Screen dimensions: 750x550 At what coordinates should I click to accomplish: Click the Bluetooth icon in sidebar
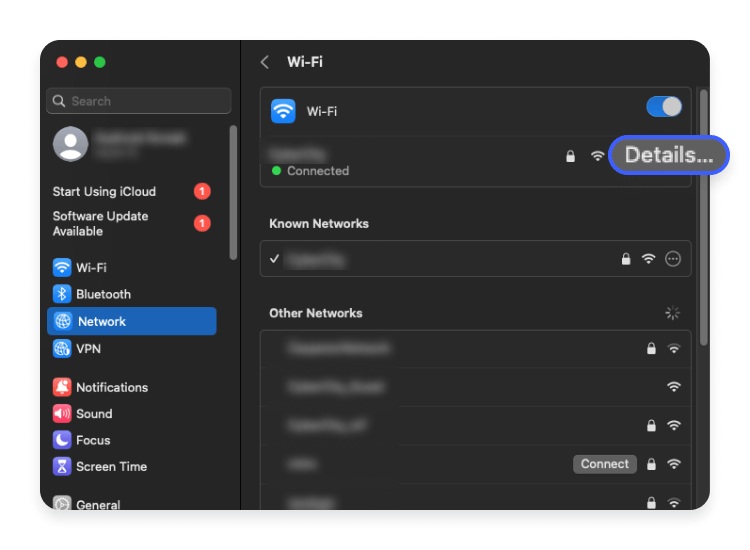click(x=62, y=294)
